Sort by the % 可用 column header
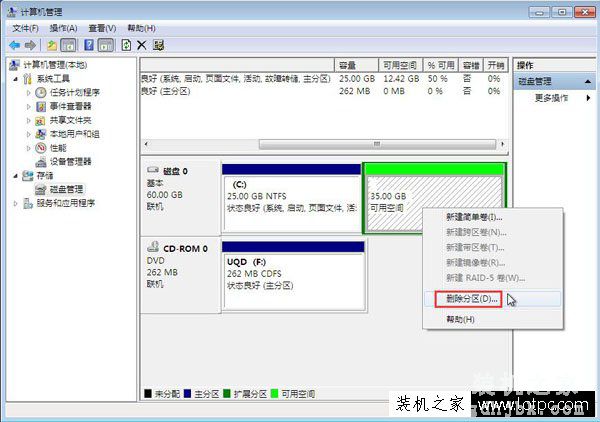 pos(441,65)
